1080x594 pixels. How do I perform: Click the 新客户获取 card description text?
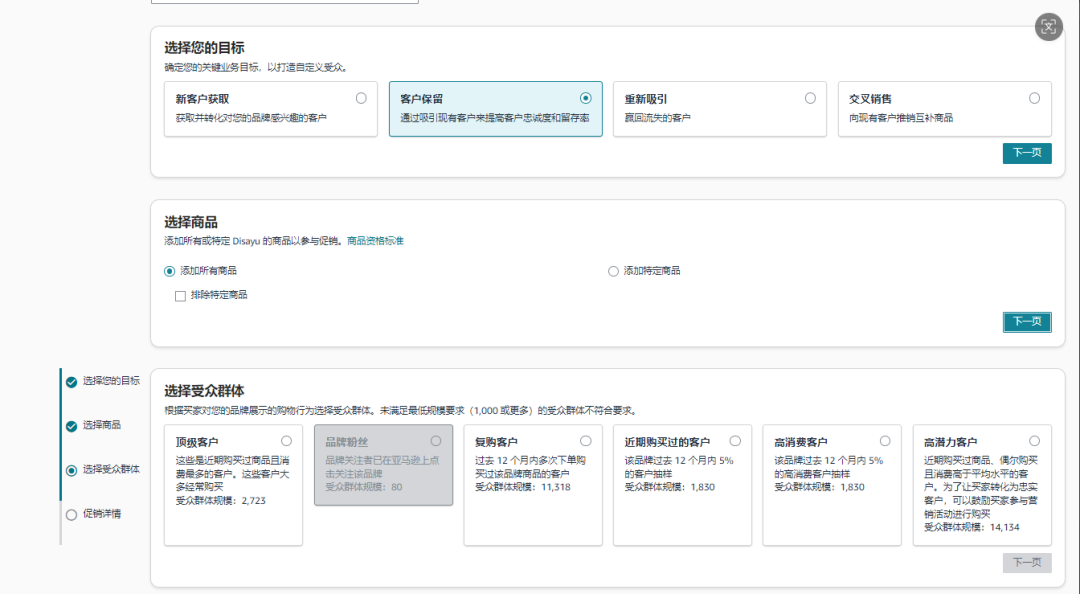(x=251, y=118)
